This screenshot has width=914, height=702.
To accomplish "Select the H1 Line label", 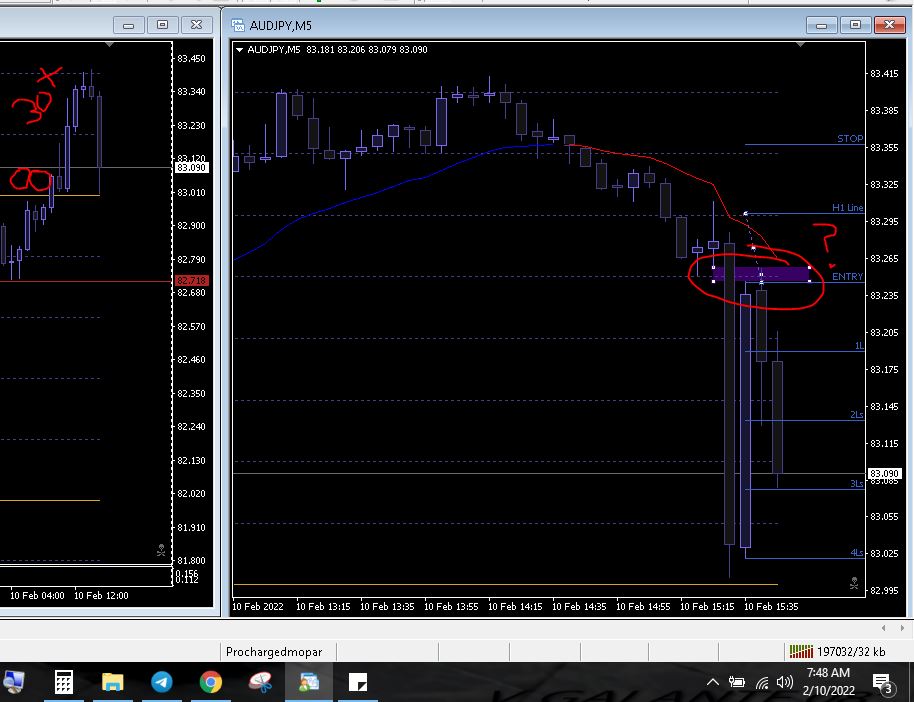I will pos(848,208).
